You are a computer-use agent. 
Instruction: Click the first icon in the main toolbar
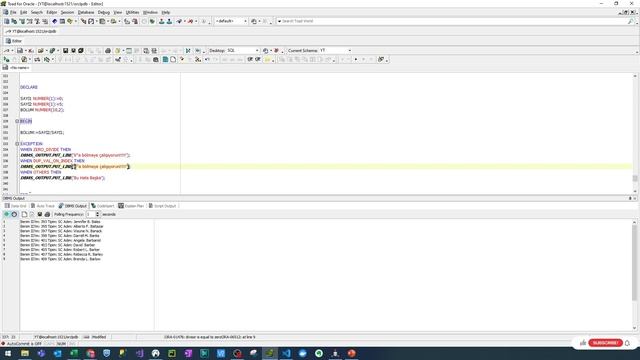click(7, 21)
